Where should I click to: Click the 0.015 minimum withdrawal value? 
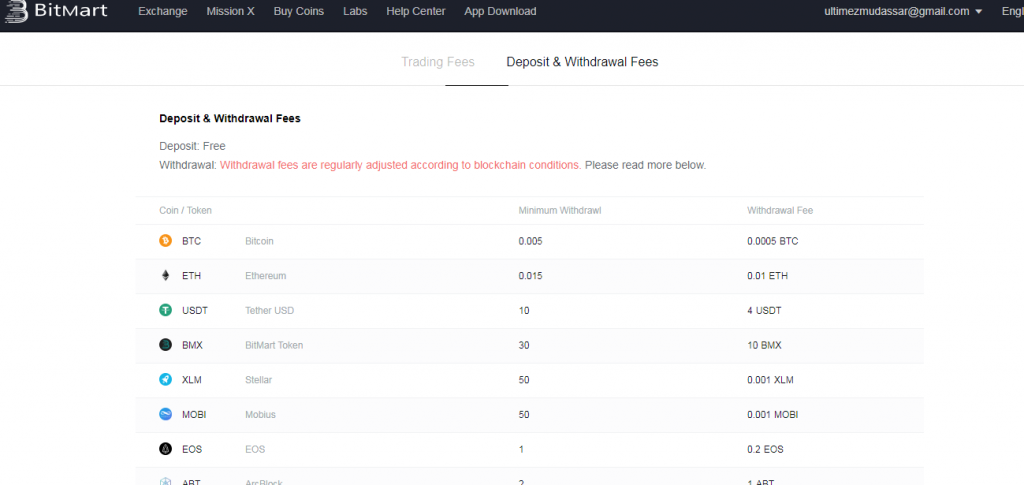point(530,275)
